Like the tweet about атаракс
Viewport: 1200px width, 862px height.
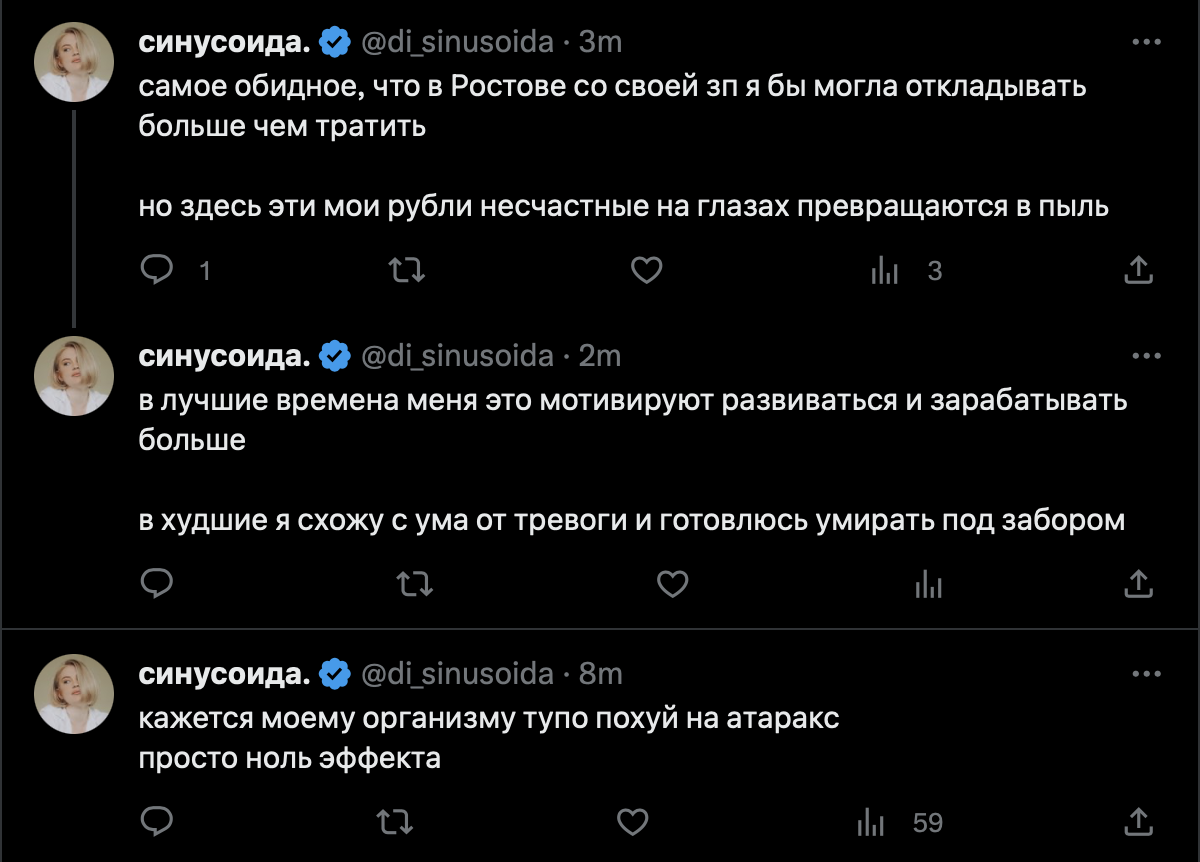pyautogui.click(x=632, y=823)
